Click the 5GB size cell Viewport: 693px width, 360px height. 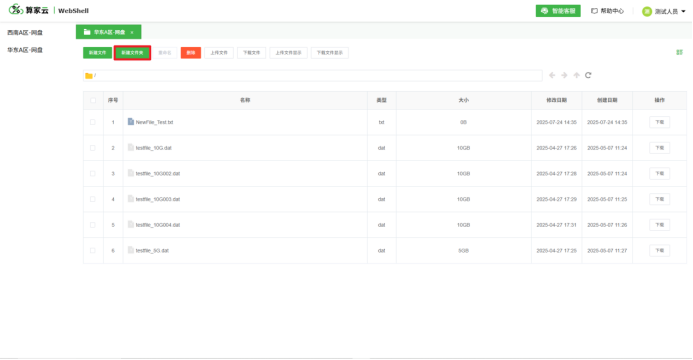point(463,250)
